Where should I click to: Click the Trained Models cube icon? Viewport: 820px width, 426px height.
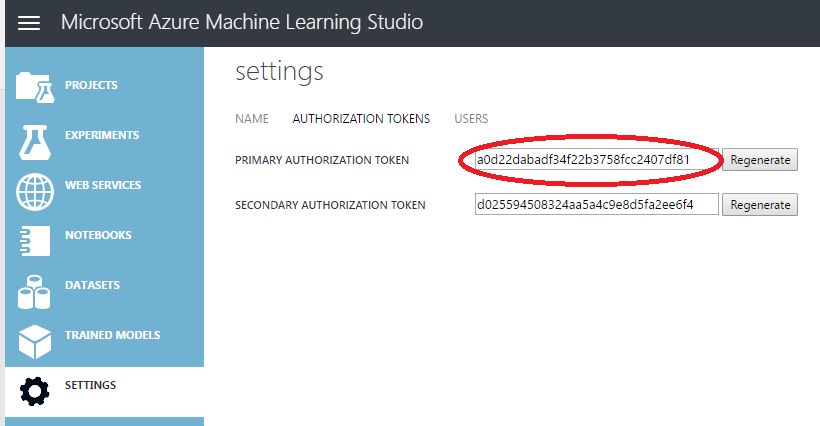point(35,341)
